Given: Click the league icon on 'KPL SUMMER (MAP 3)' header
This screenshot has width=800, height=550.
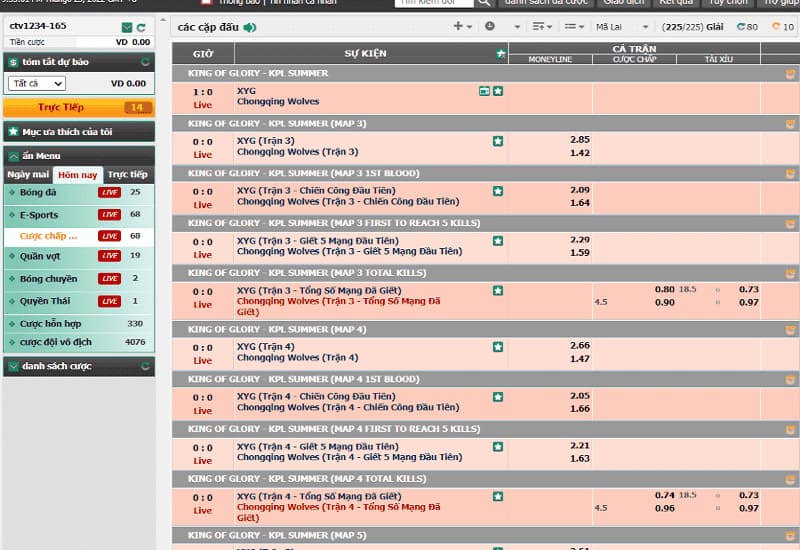Looking at the screenshot, I should (790, 124).
